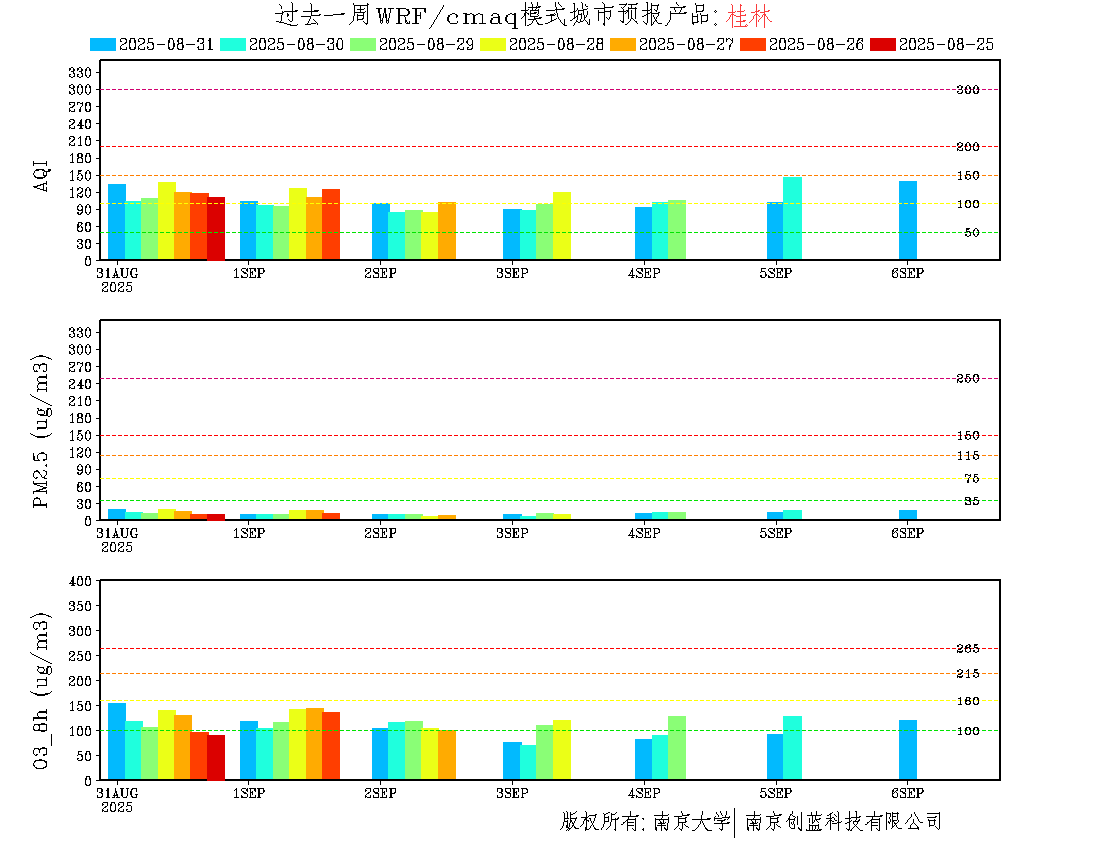Click the 3SEP date label under PM2.5 chart
1100x850 pixels.
click(x=512, y=534)
